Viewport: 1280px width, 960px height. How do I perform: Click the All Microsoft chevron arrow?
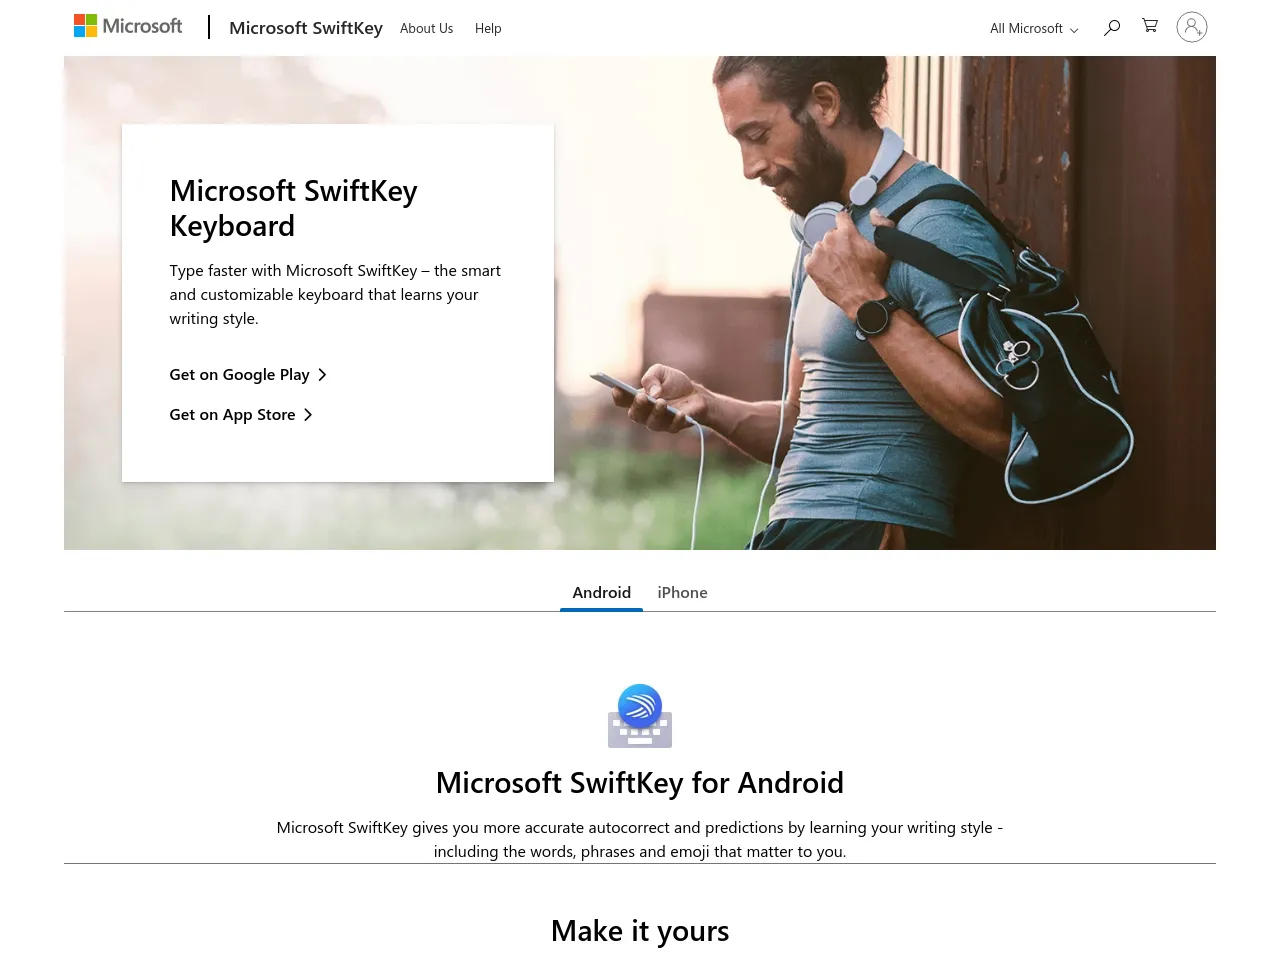[x=1074, y=30]
